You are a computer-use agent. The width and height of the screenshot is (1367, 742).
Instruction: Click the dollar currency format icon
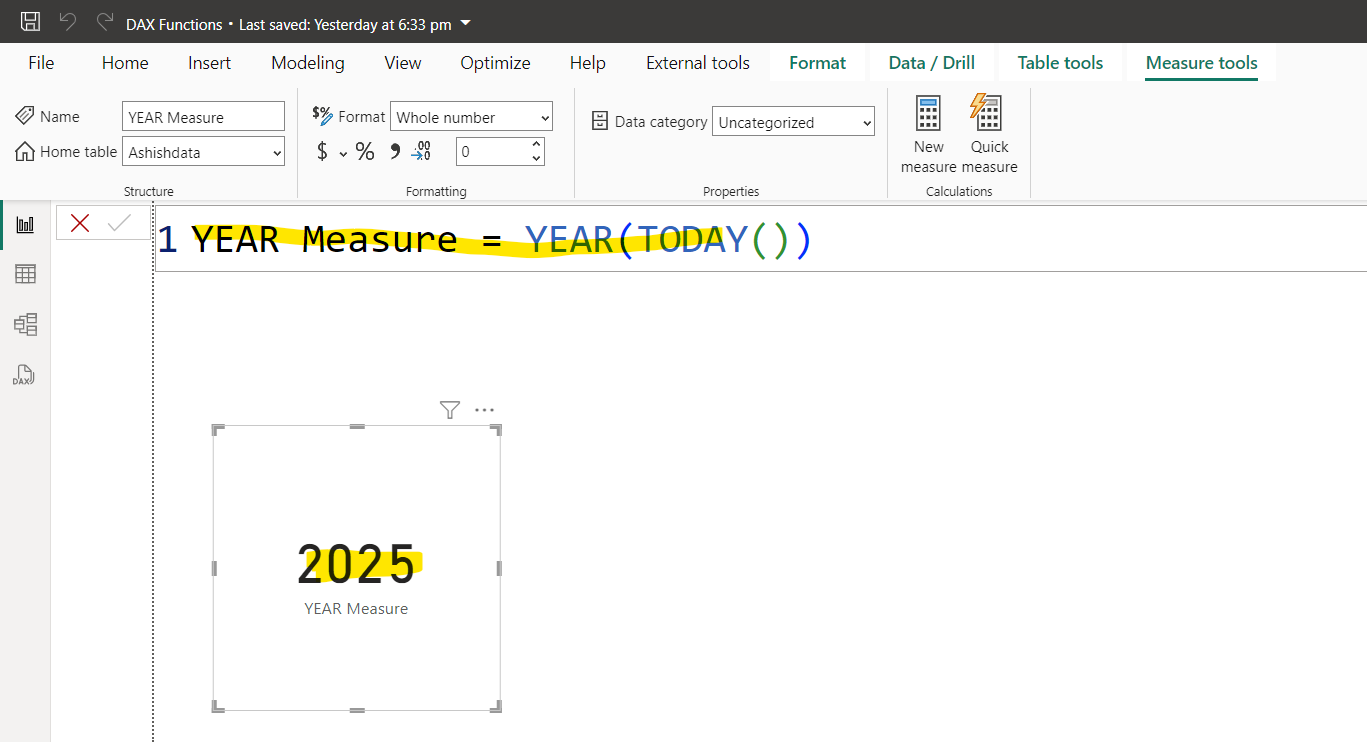tap(321, 151)
